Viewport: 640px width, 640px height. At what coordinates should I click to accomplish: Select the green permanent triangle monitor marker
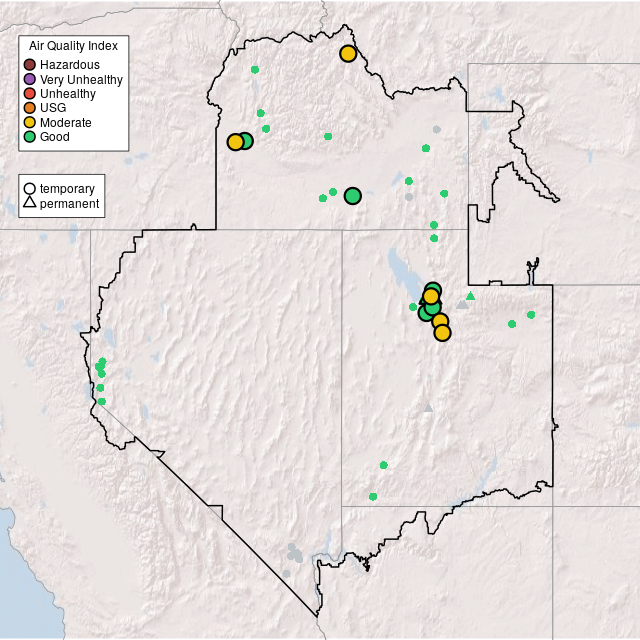[x=470, y=295]
